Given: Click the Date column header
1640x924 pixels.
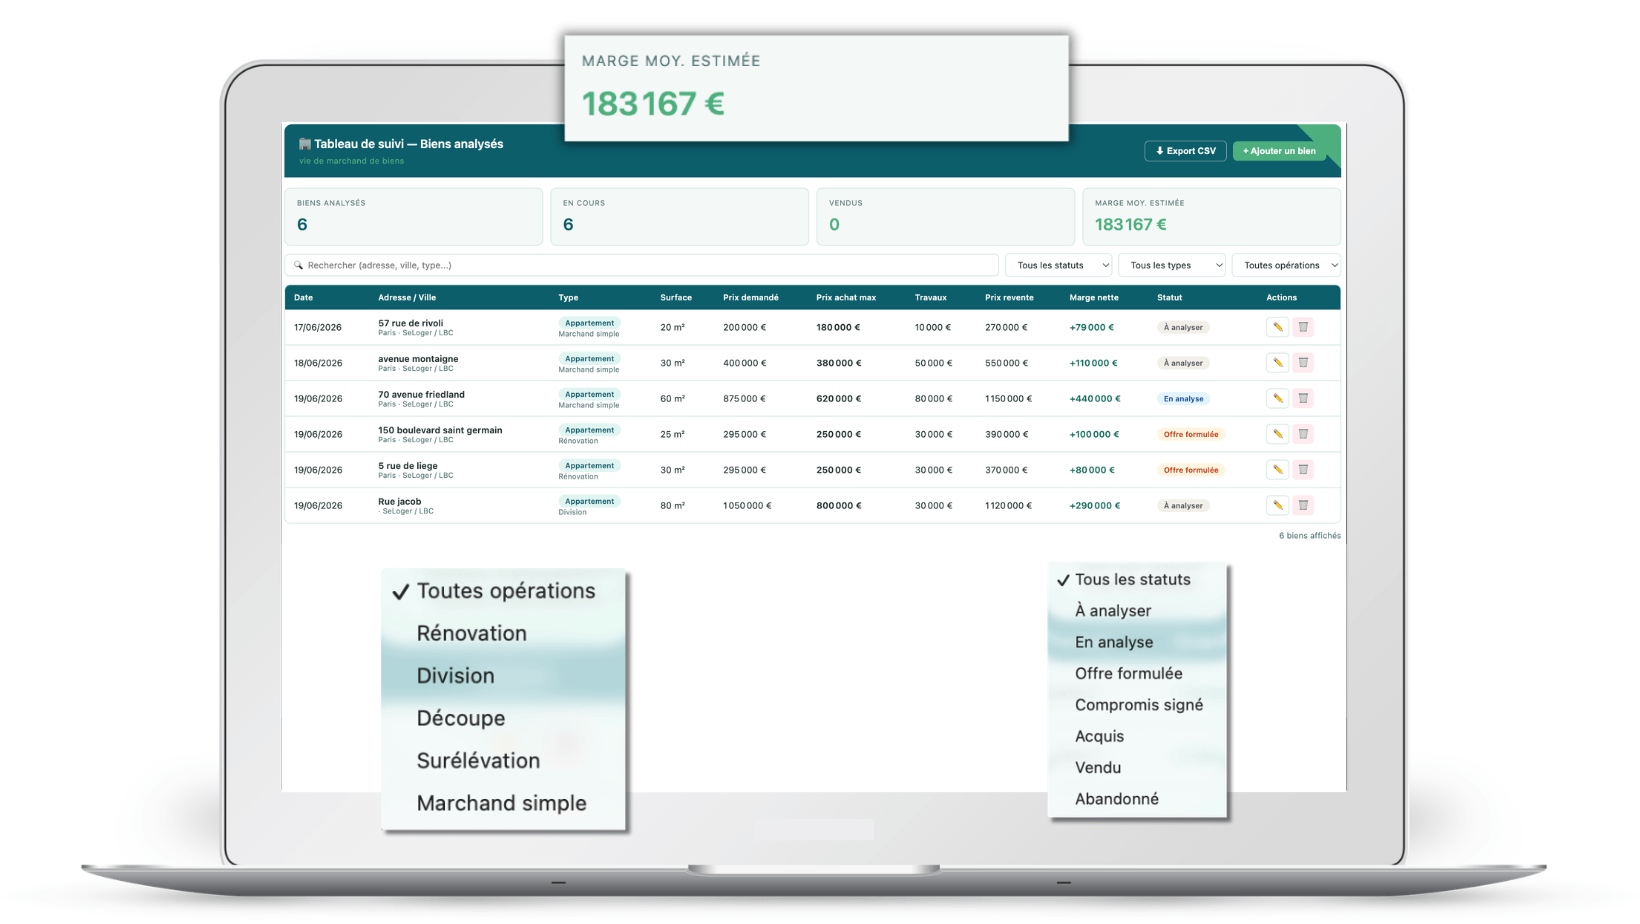Looking at the screenshot, I should coord(303,298).
